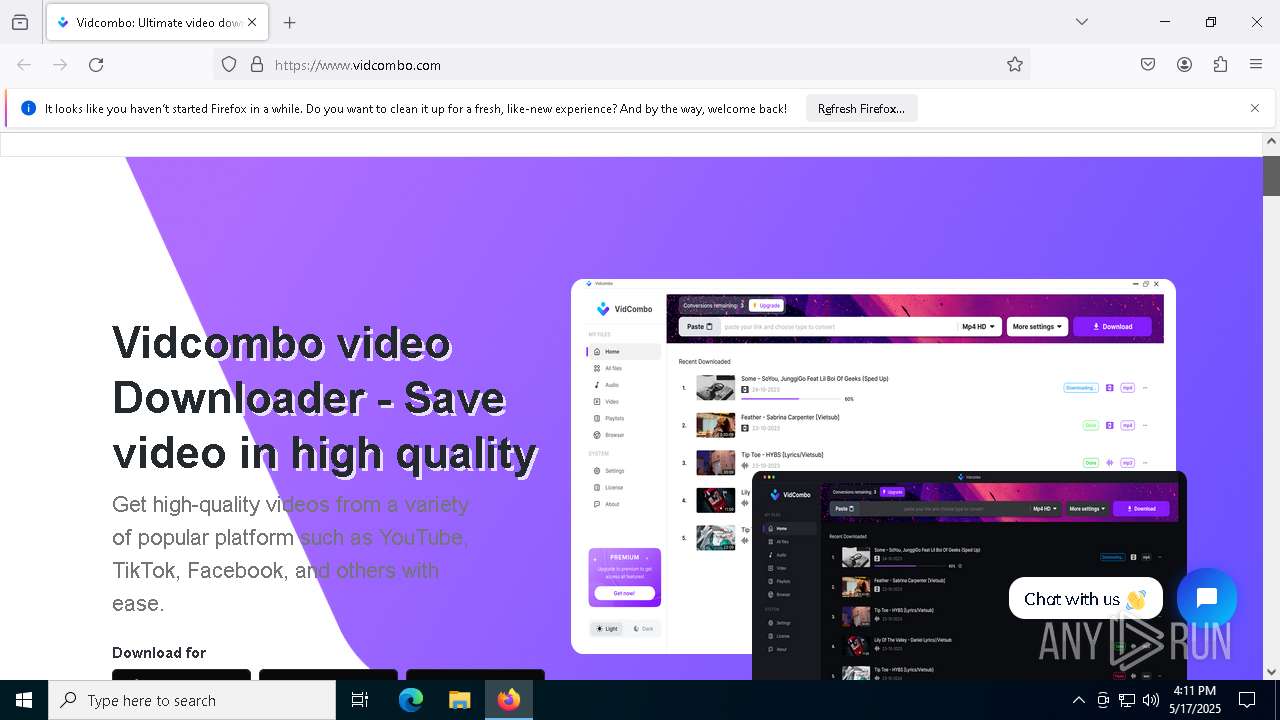Click the Mp4 HD dropdown in screenshot
The image size is (1280, 720).
click(x=979, y=327)
